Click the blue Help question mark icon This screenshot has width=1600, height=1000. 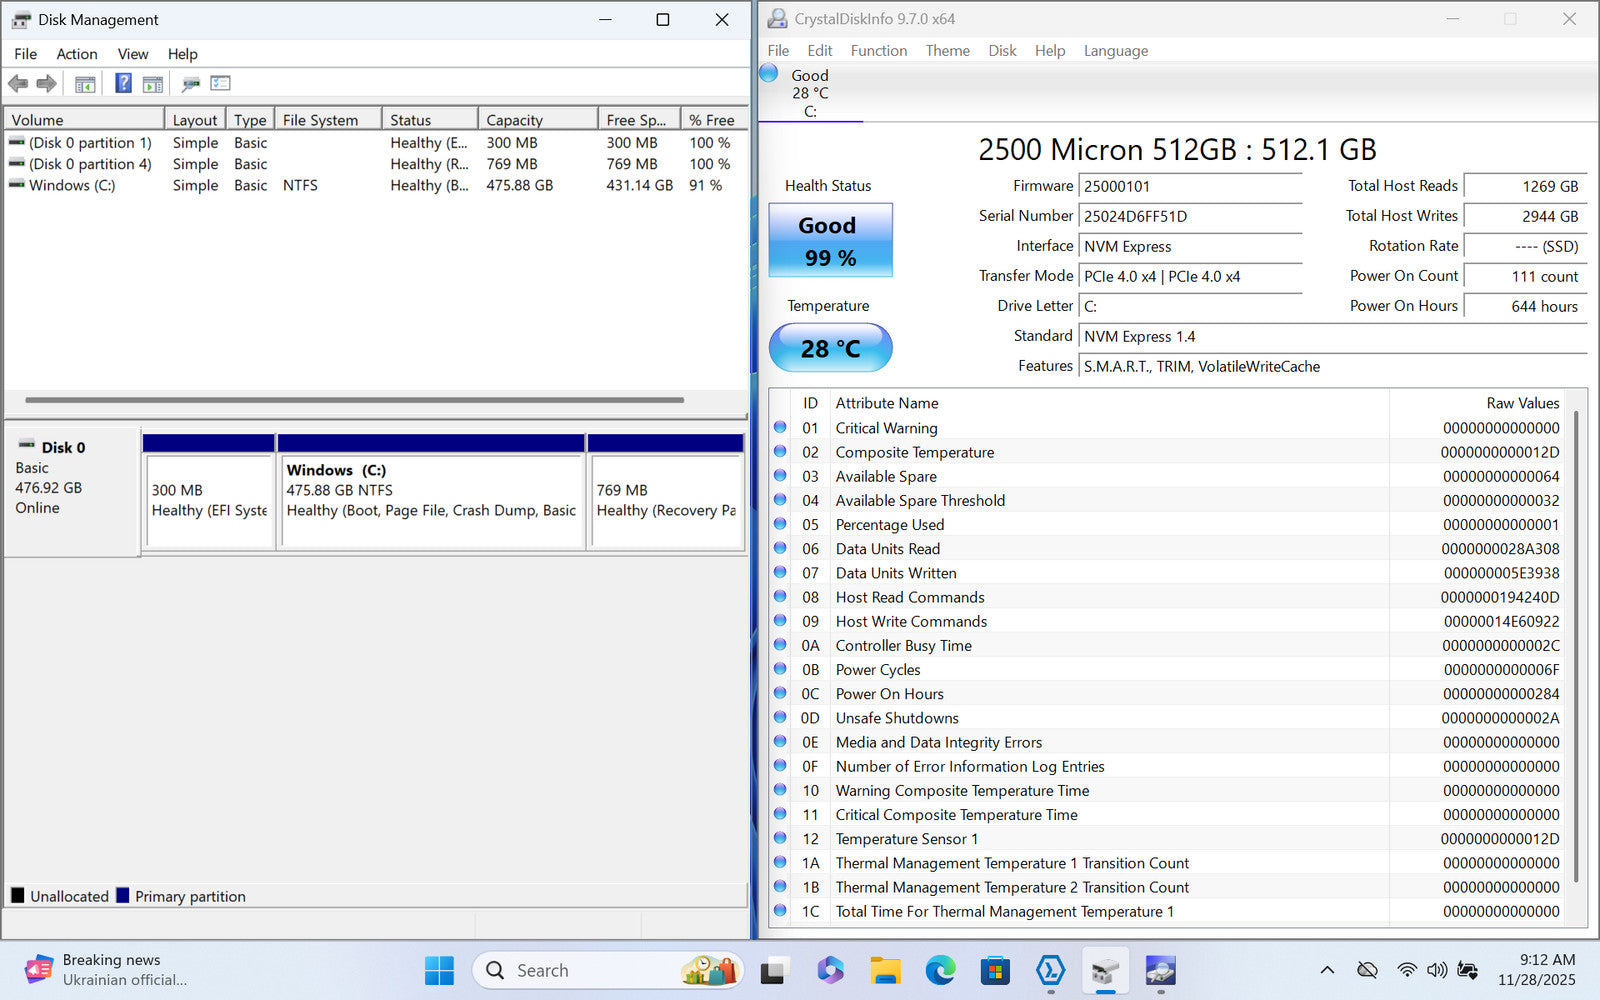pos(123,84)
